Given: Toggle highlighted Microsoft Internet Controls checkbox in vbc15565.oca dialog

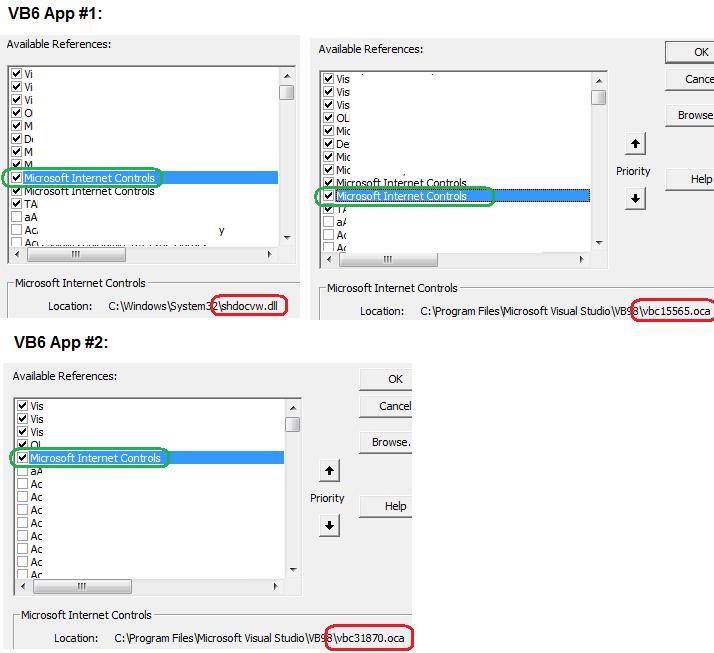Looking at the screenshot, I should (328, 196).
